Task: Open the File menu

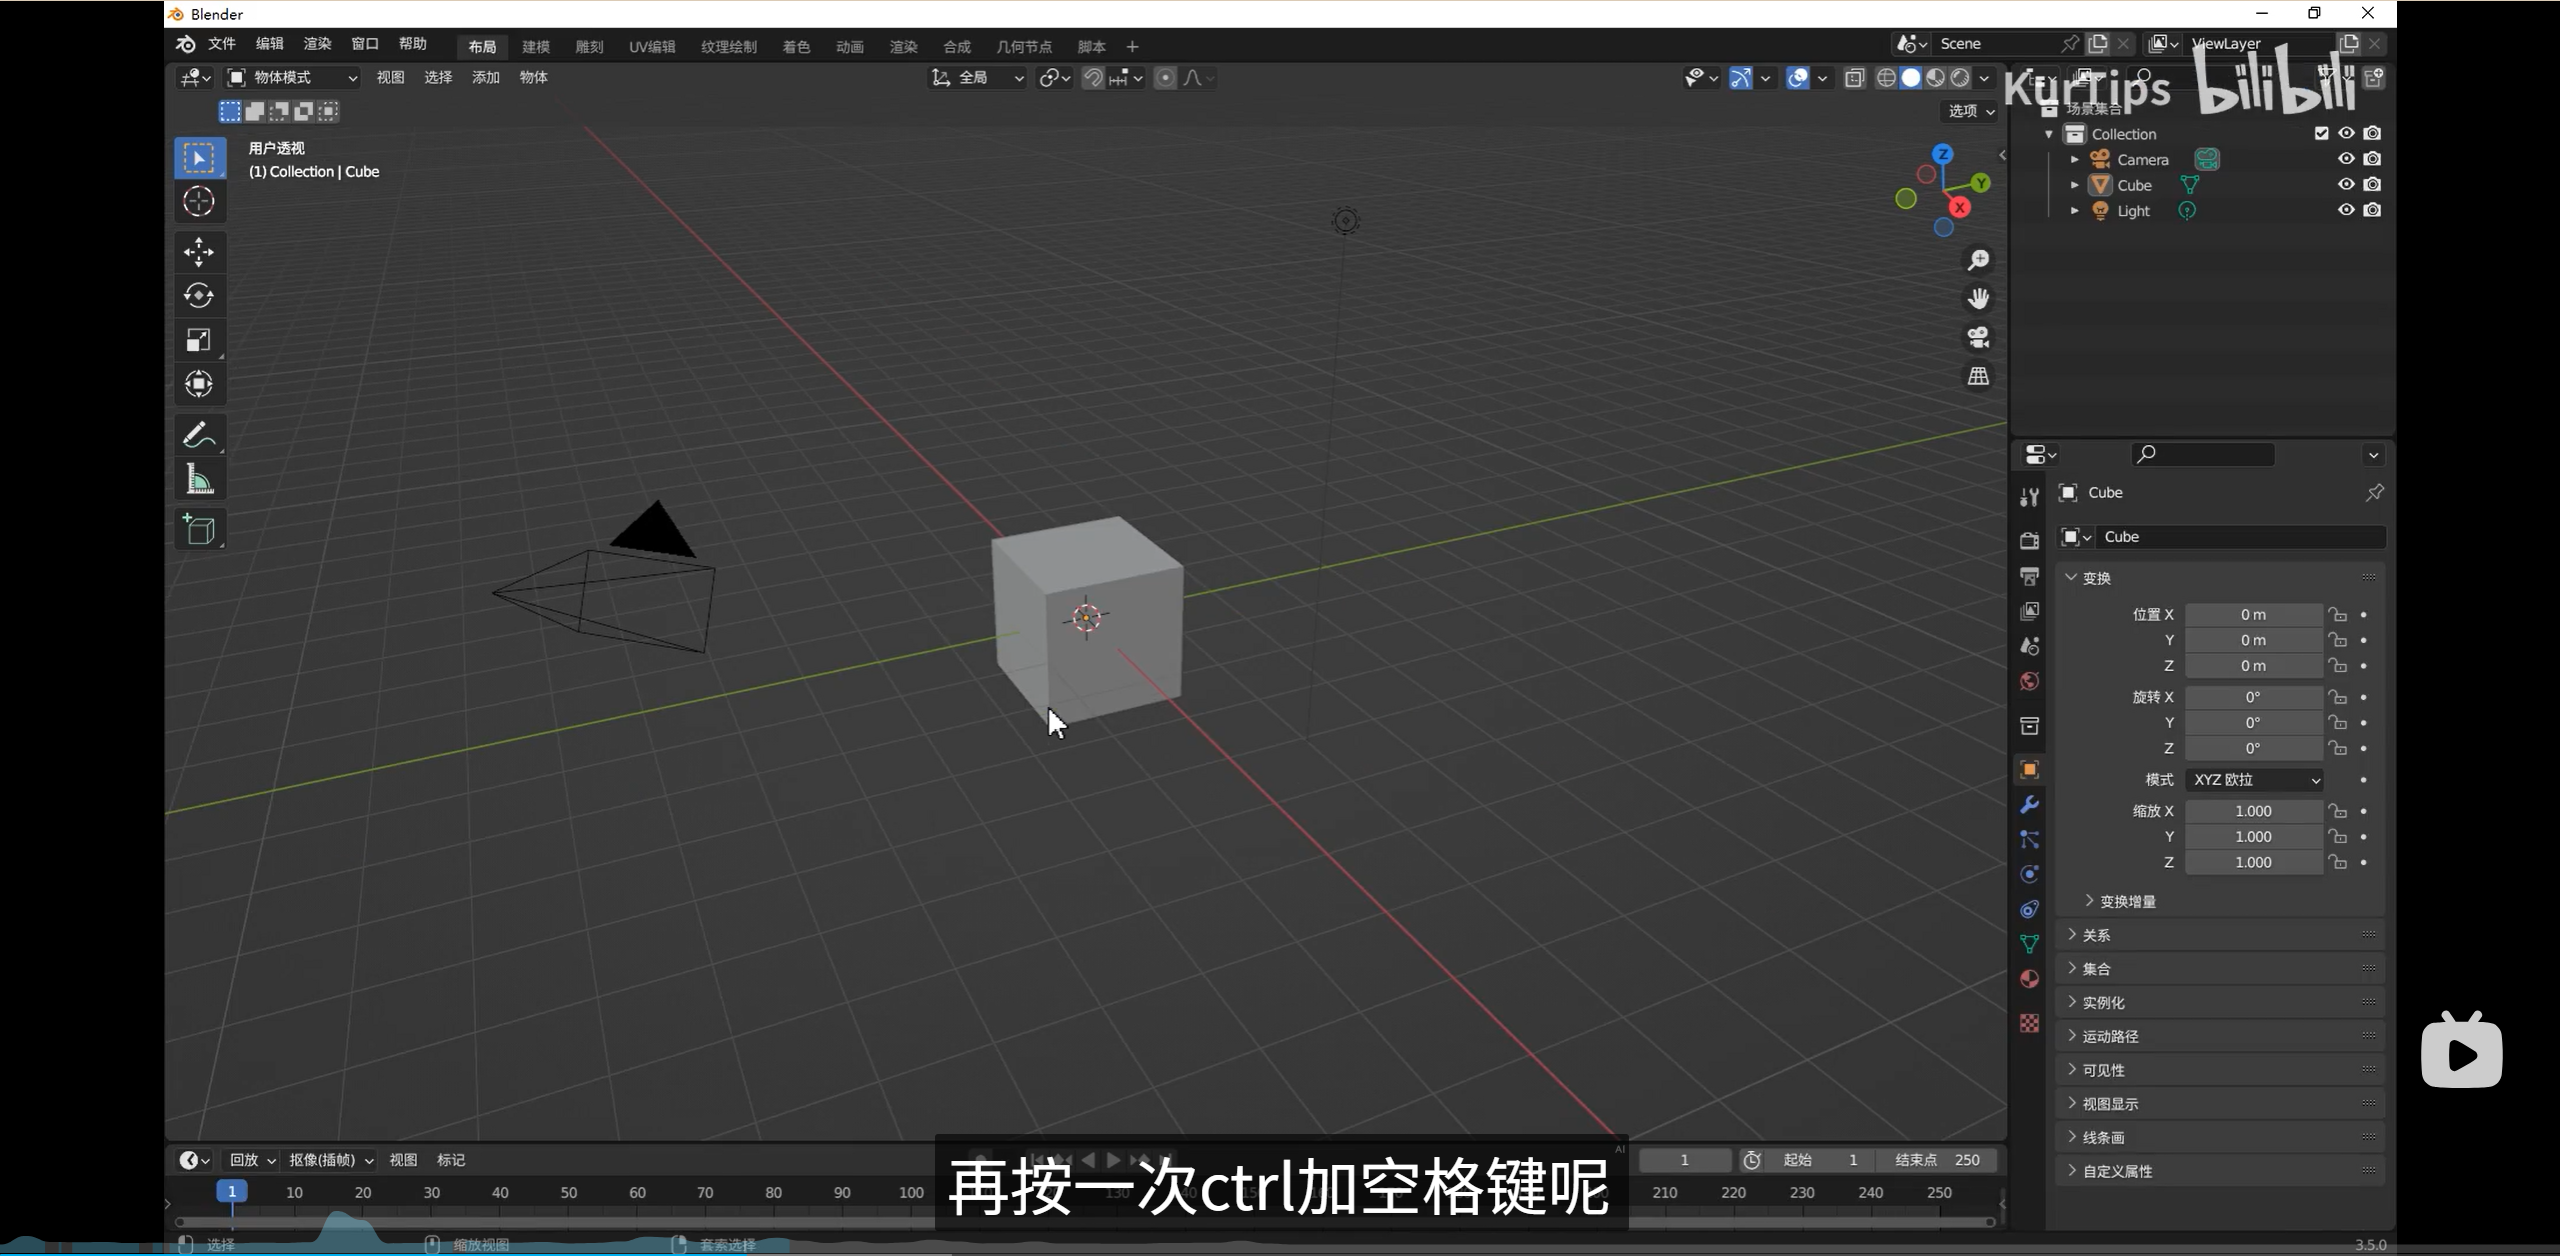Action: click(x=221, y=44)
